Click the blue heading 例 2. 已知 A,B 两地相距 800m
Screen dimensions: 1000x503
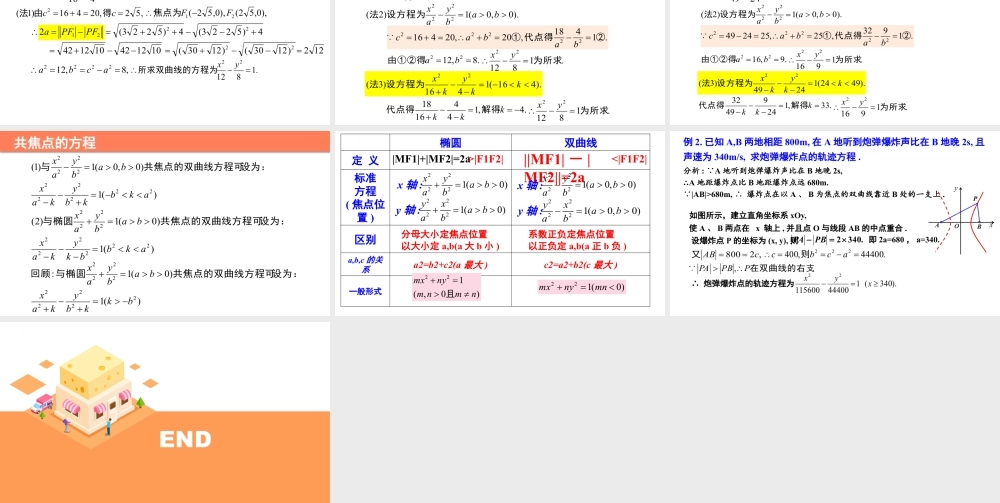click(x=834, y=150)
